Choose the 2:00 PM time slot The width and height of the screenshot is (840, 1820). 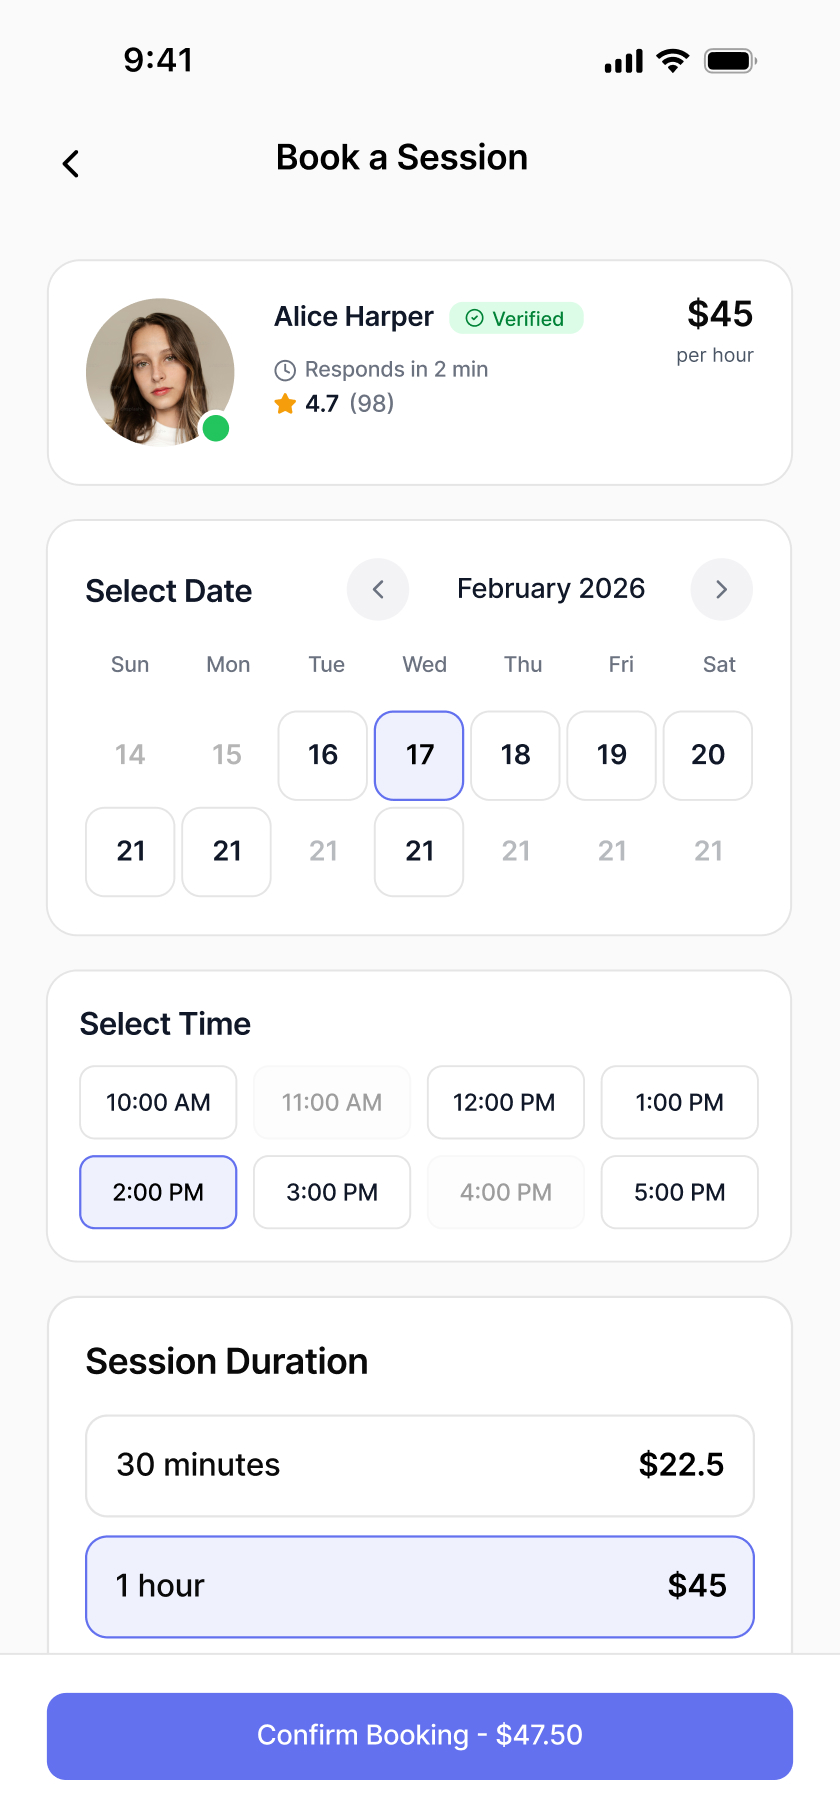point(158,1192)
